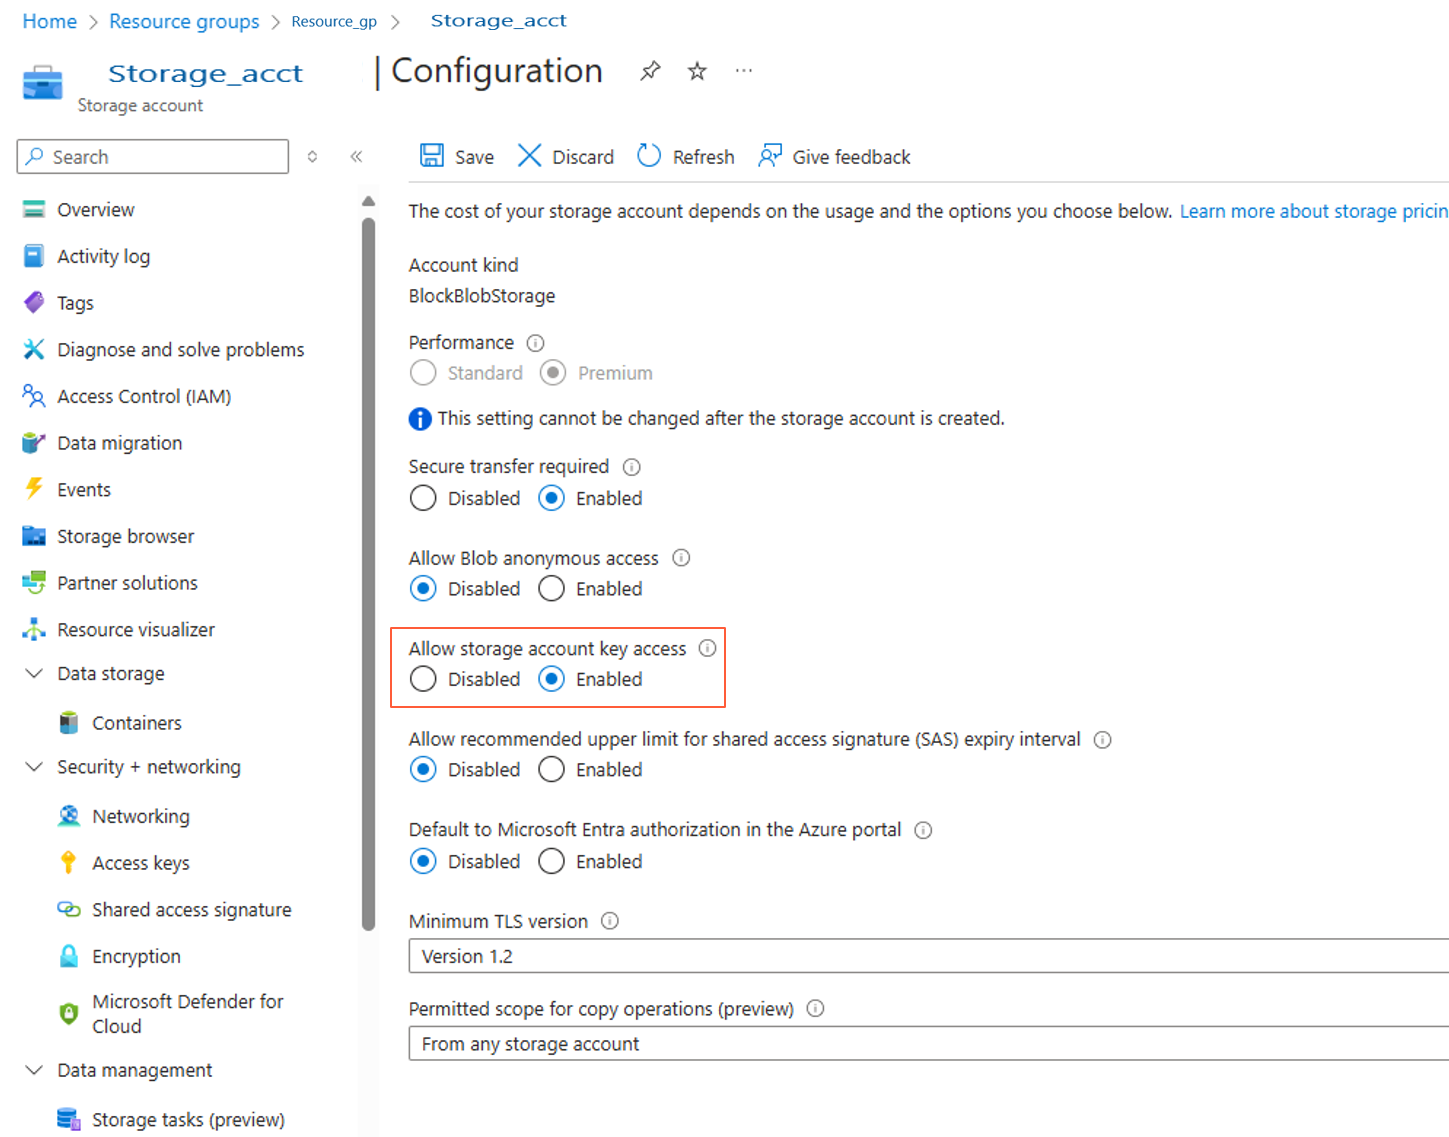The width and height of the screenshot is (1449, 1137).
Task: Go to Shared access signature page
Action: click(x=191, y=910)
